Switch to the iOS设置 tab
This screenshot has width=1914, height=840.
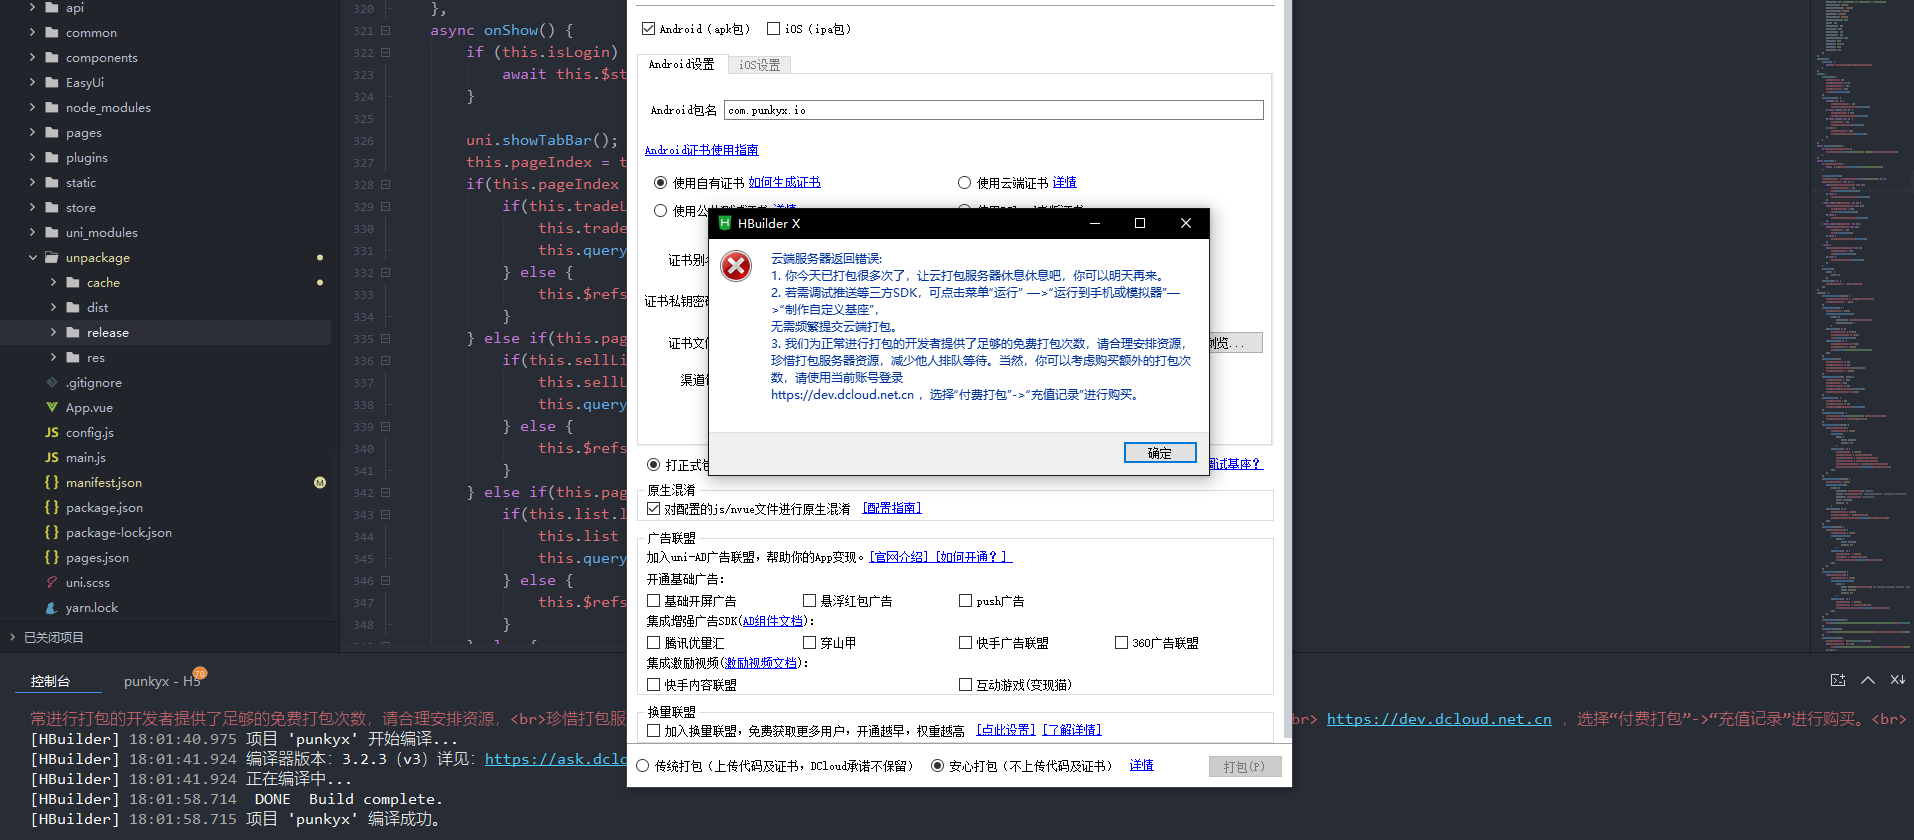[x=759, y=65]
